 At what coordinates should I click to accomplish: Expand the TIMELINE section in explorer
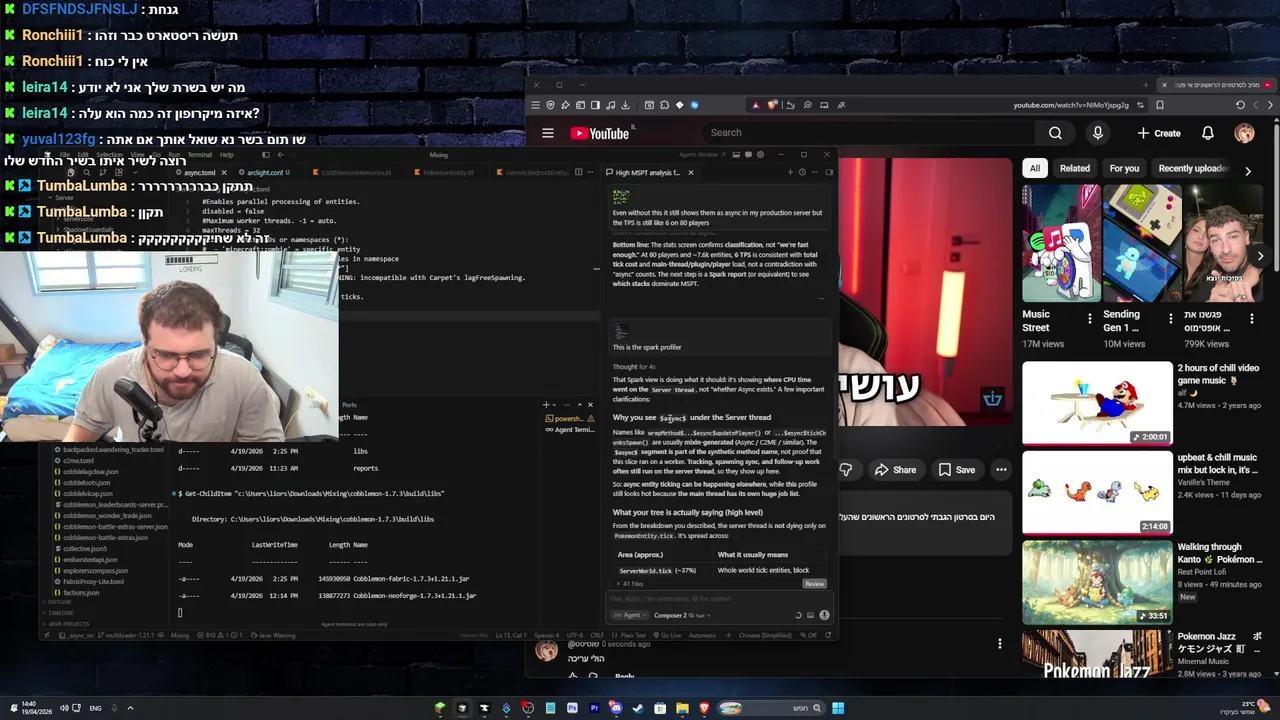pos(60,612)
